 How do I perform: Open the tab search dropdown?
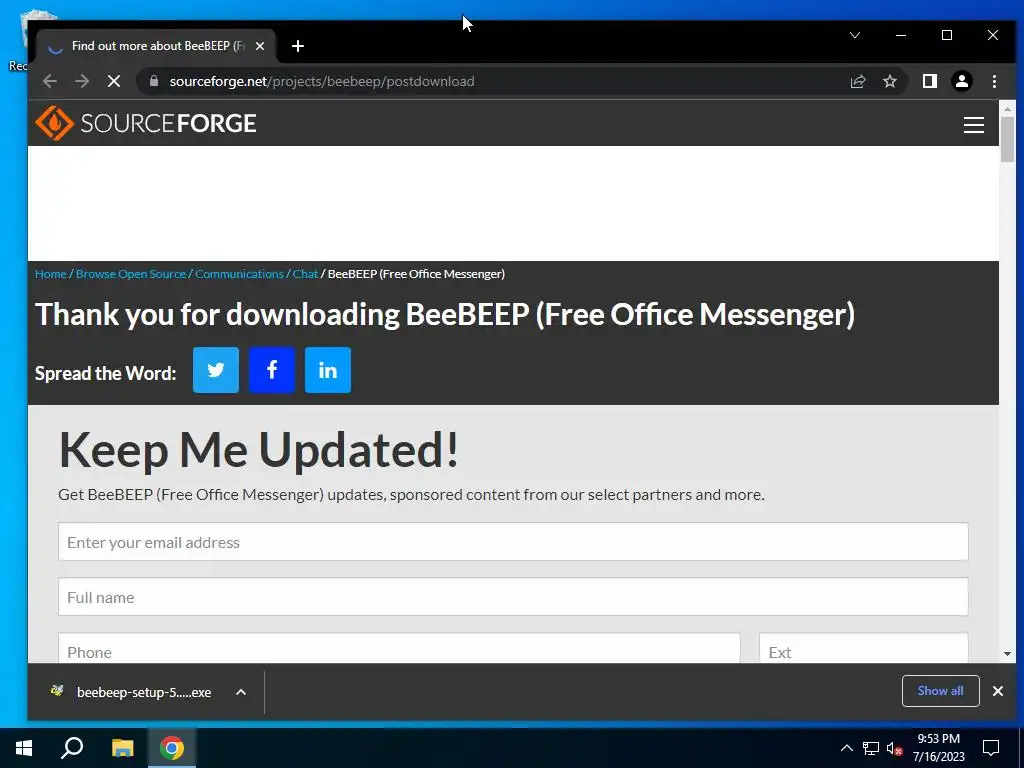(x=855, y=35)
